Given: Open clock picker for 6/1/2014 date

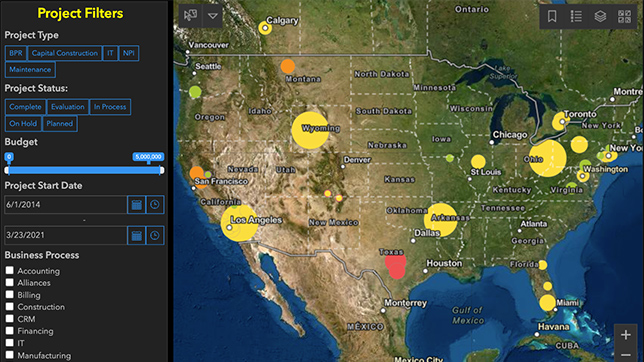Looking at the screenshot, I should pos(155,205).
